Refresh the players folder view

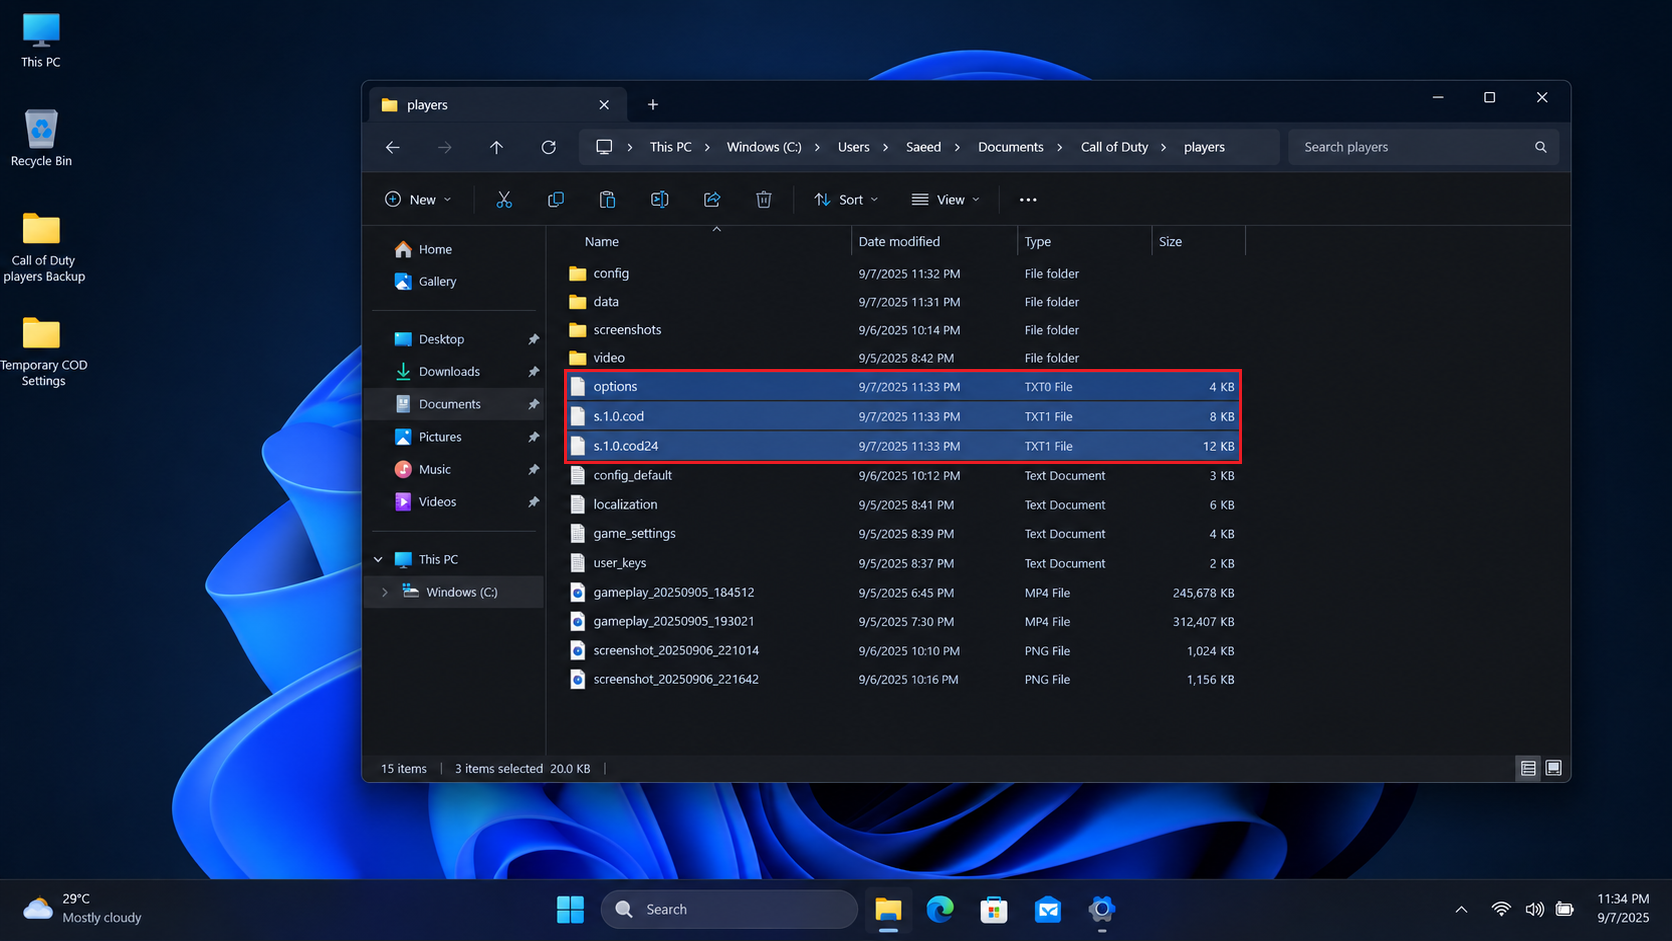click(x=549, y=147)
